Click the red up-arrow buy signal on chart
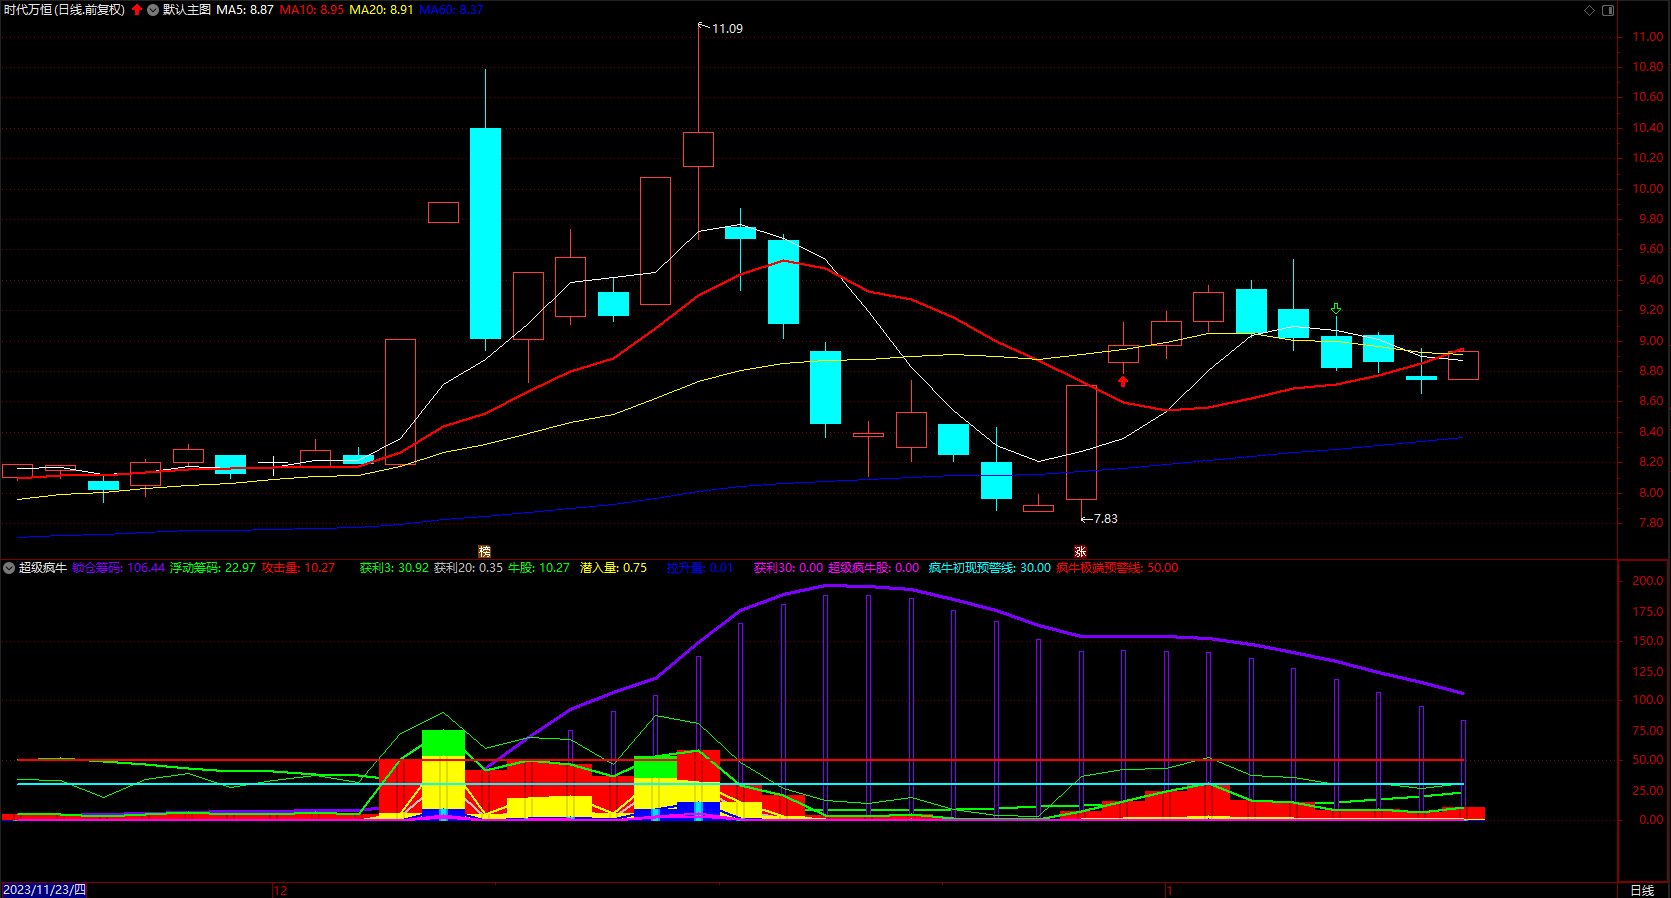Viewport: 1671px width, 898px height. [x=1123, y=381]
